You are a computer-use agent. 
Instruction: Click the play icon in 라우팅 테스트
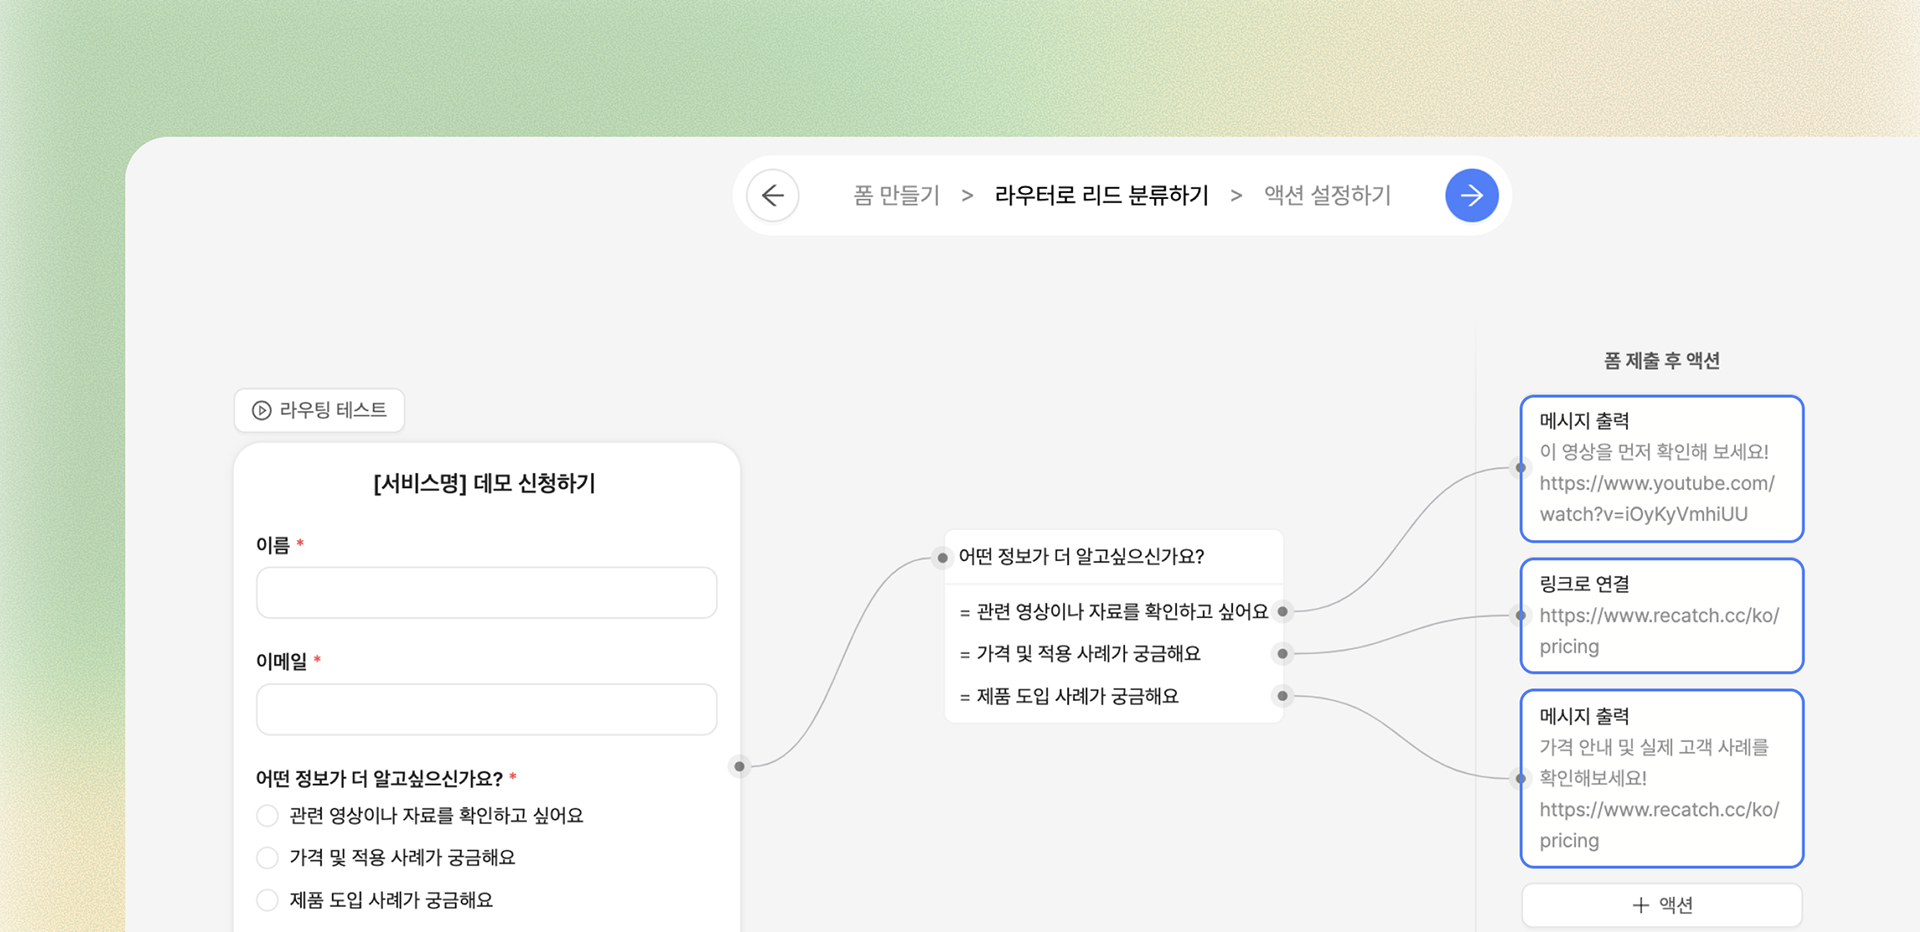click(x=262, y=410)
